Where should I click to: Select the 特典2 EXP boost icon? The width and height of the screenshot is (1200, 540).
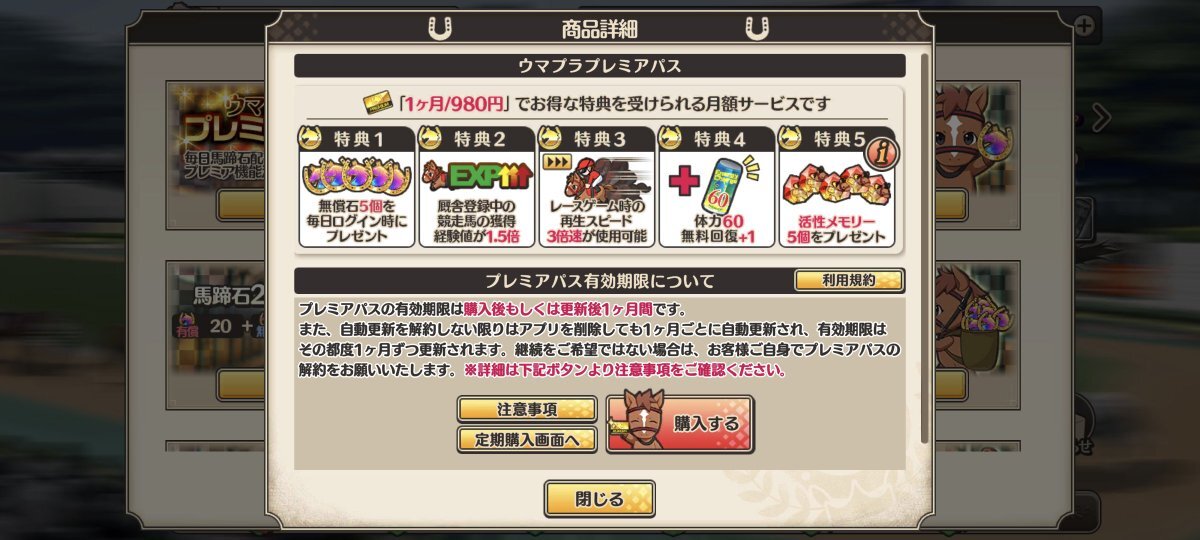coord(477,176)
